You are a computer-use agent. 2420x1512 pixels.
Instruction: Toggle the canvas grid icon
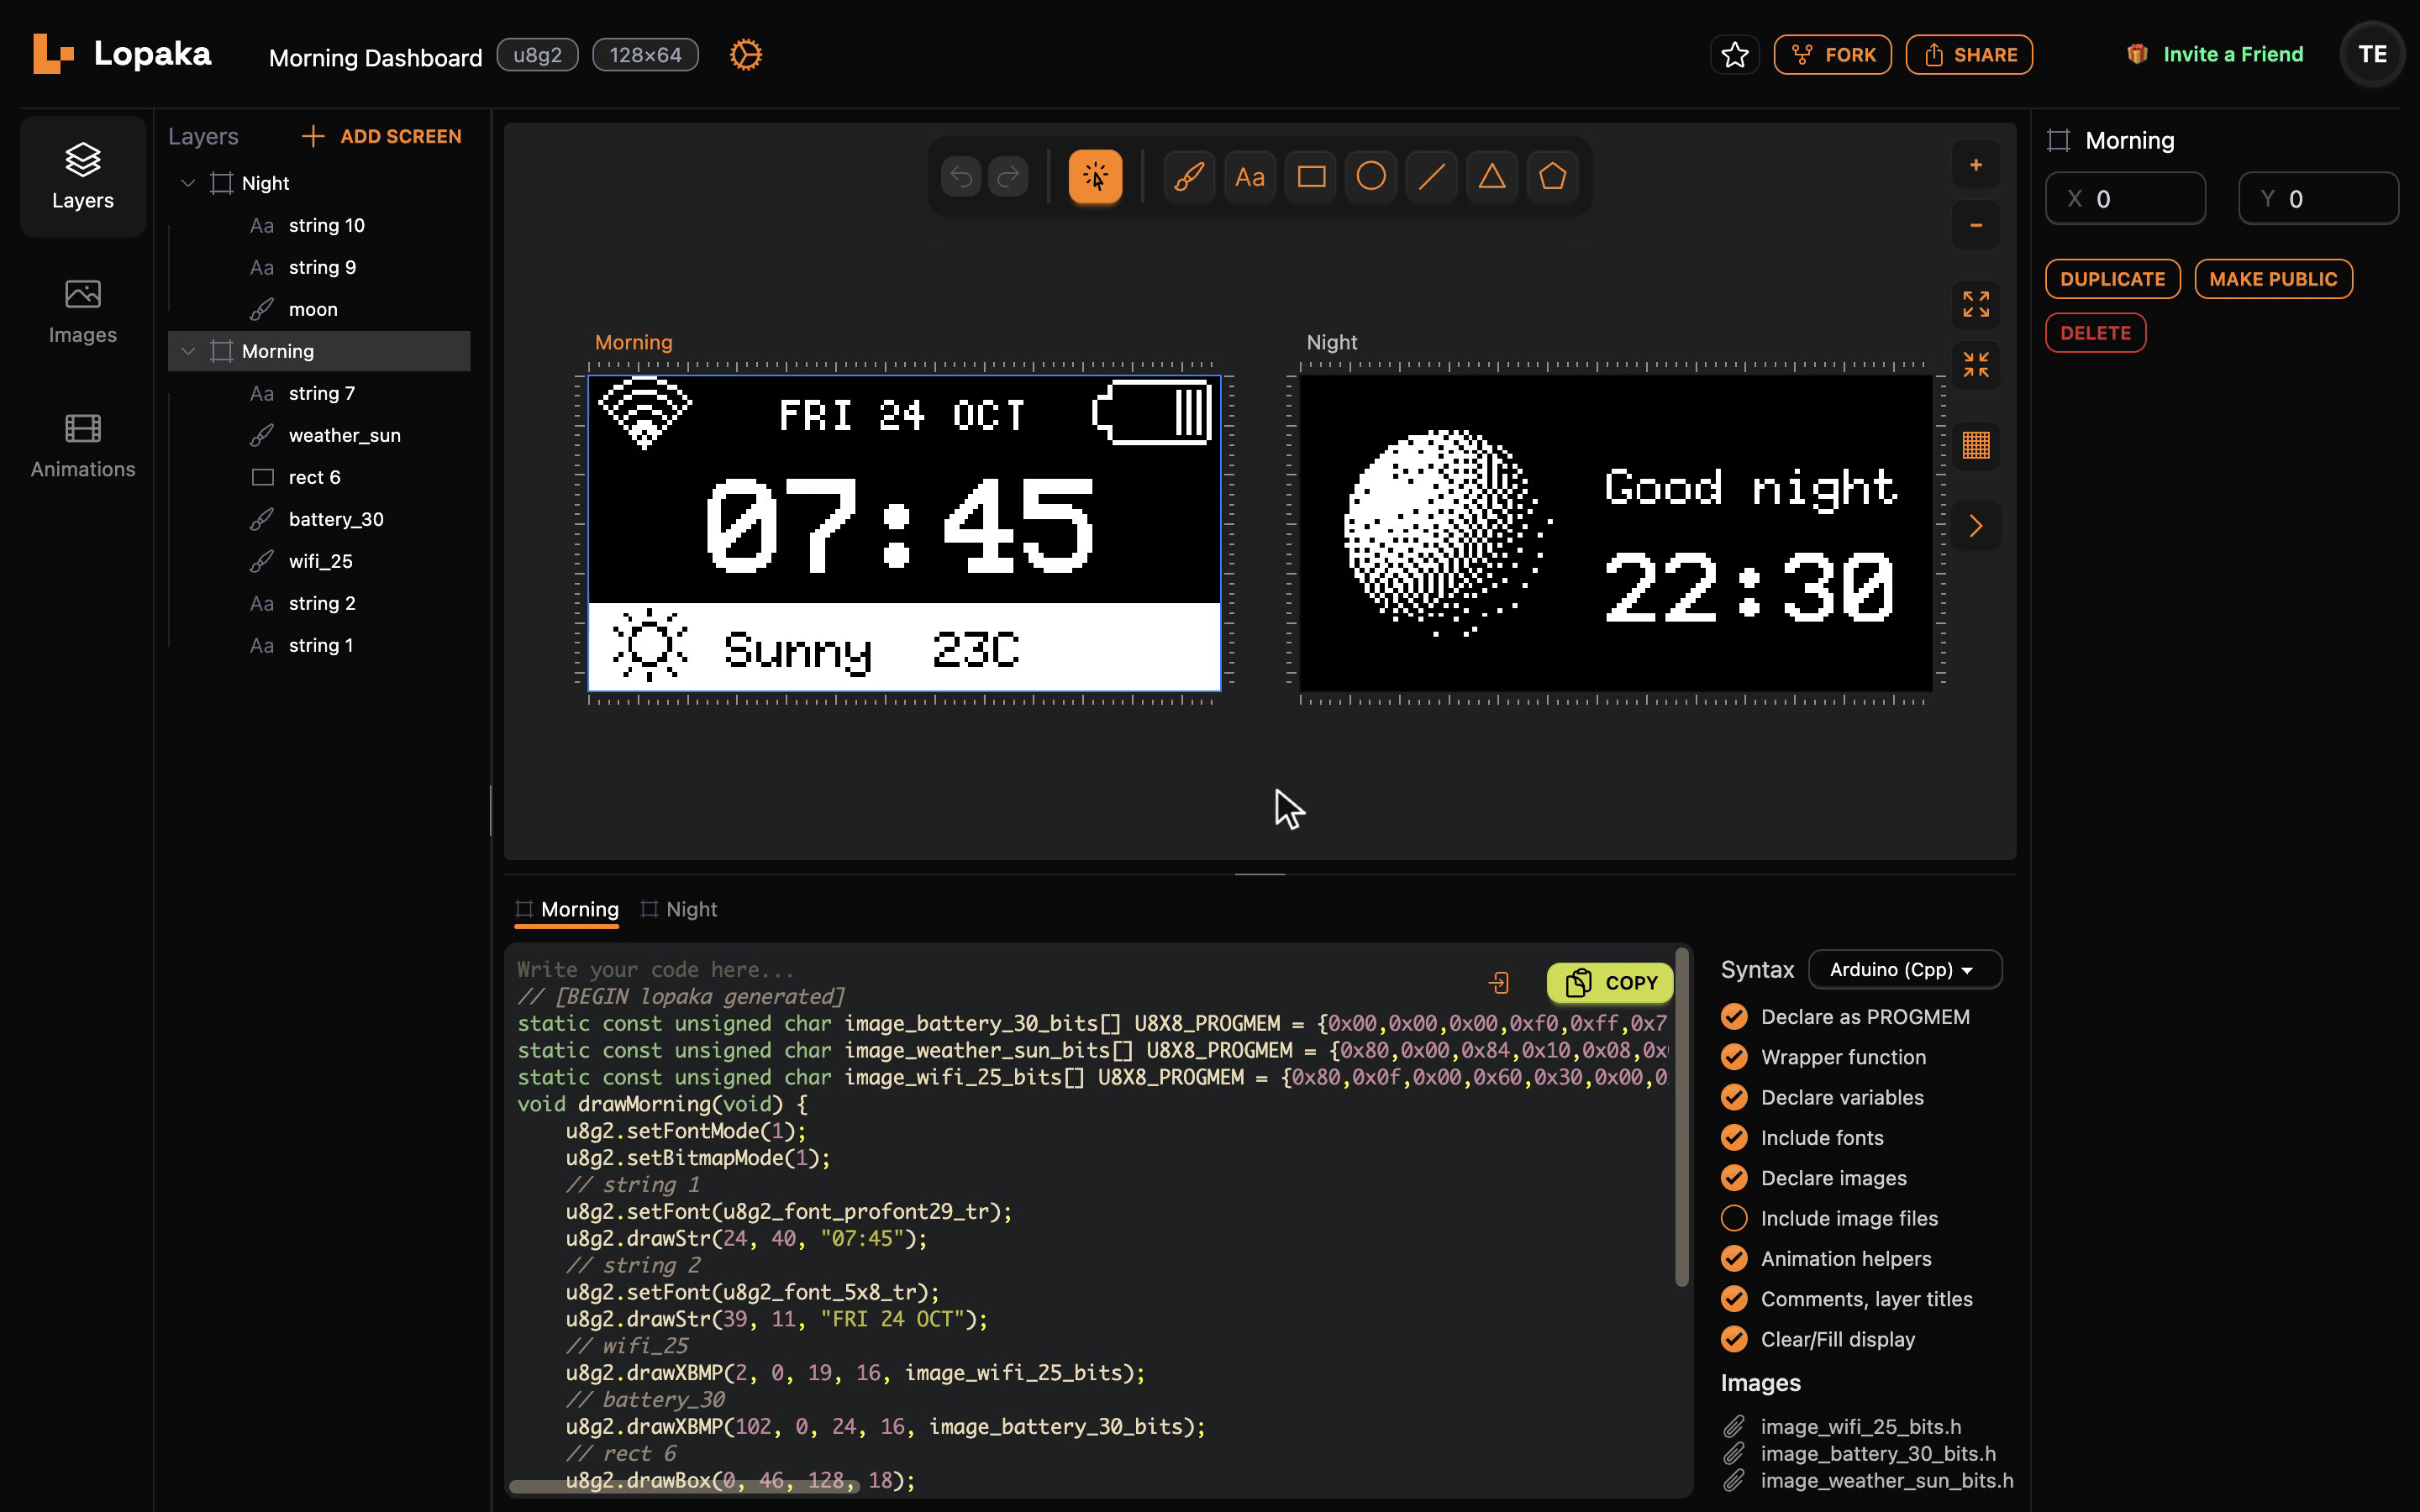pyautogui.click(x=1976, y=445)
